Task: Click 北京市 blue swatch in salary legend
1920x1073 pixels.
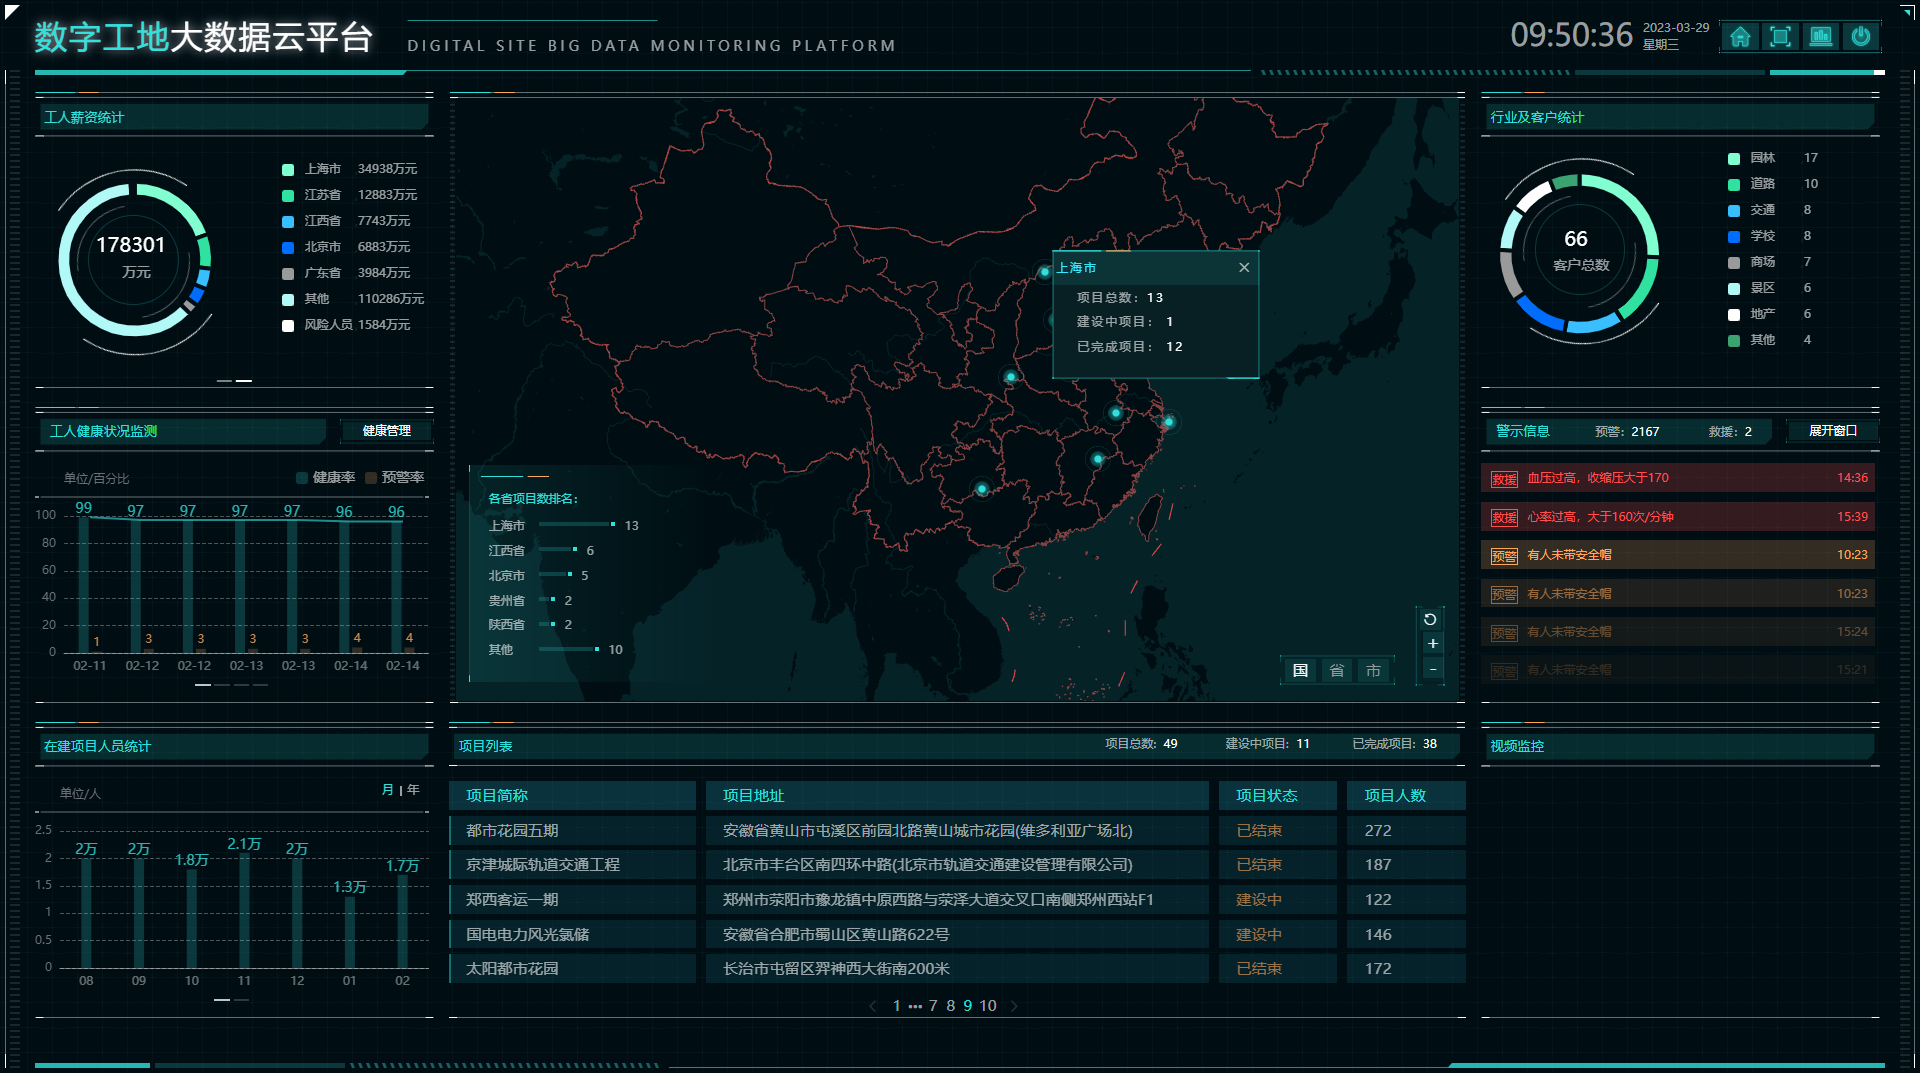Action: click(x=288, y=247)
